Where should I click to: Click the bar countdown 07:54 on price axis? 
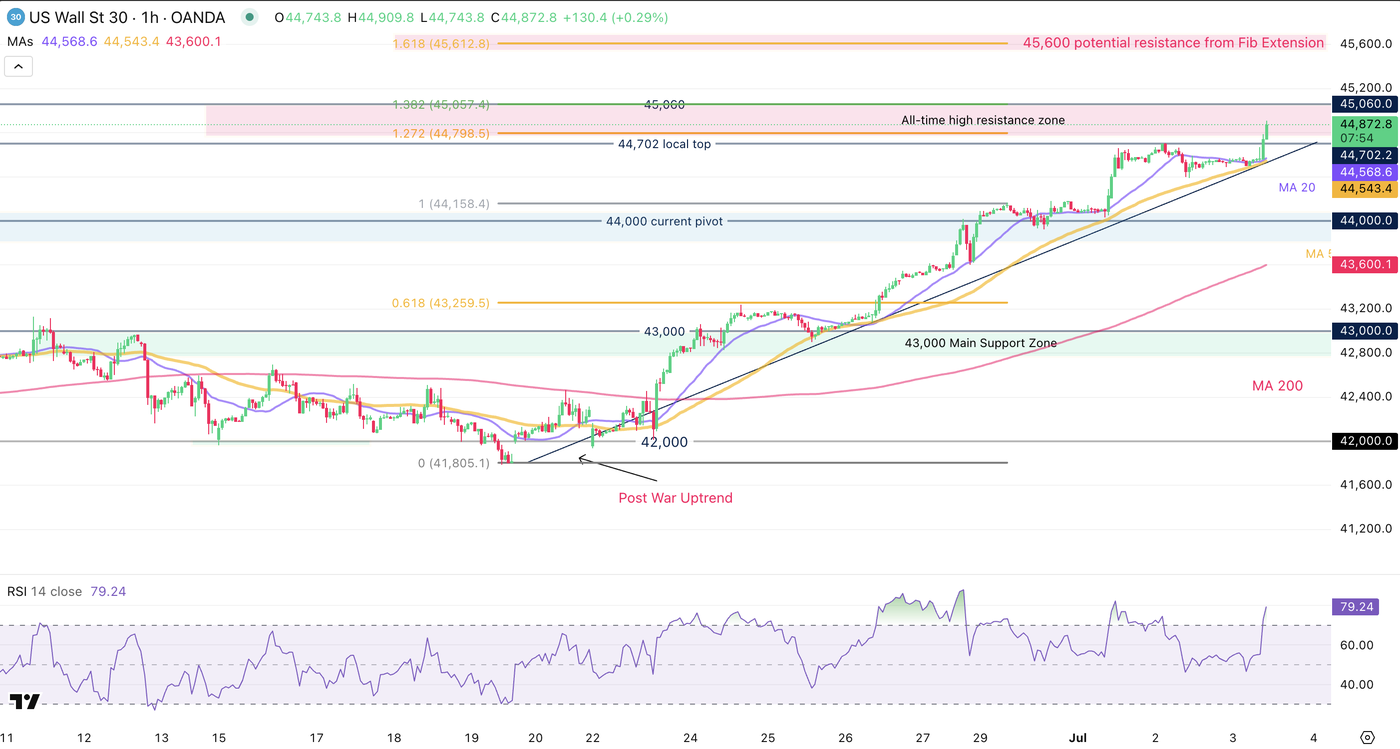tap(1356, 138)
